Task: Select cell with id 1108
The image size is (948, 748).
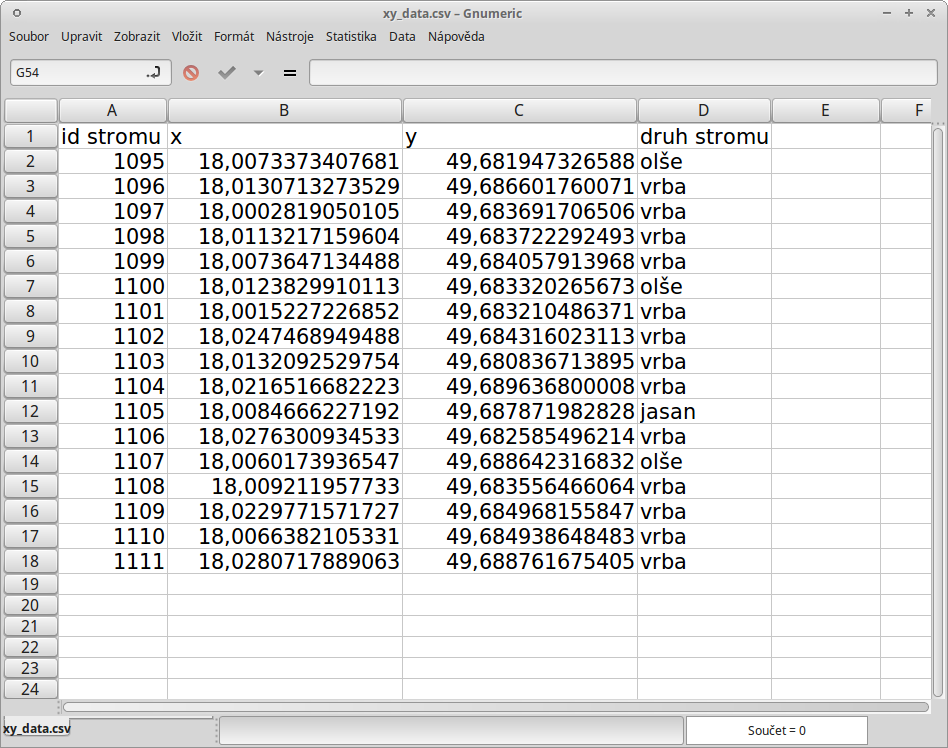Action: tap(112, 486)
